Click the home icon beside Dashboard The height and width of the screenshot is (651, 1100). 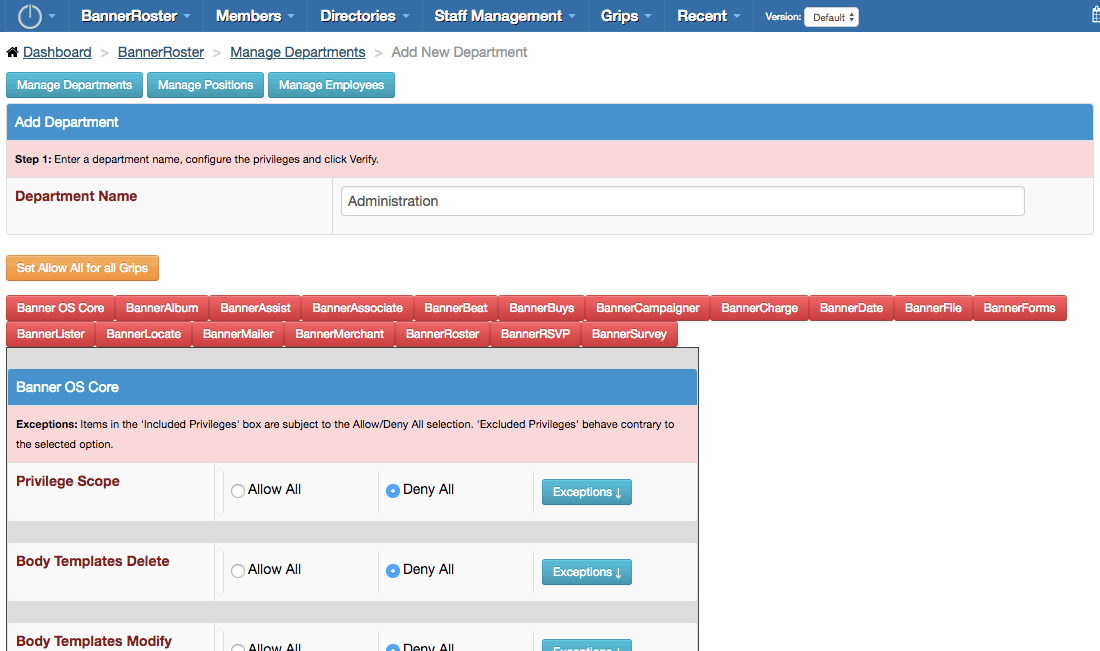[12, 52]
